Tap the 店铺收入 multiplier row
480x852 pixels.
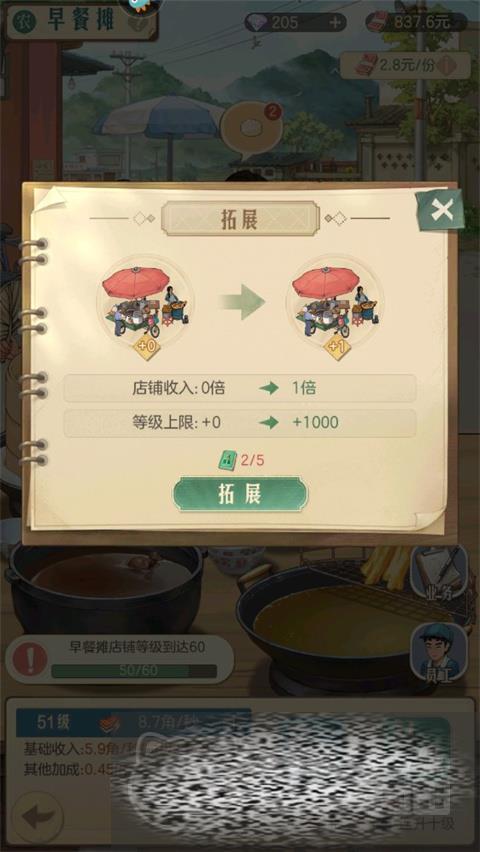click(240, 388)
